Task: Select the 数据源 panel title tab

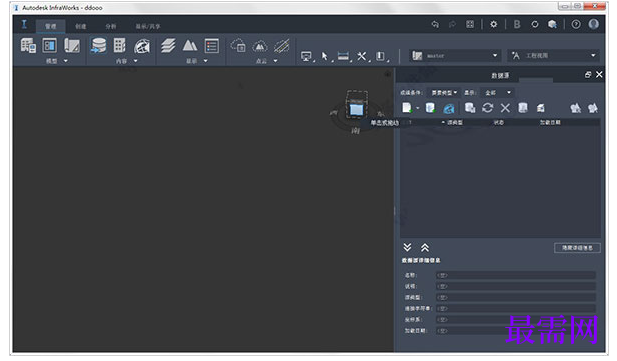Action: pos(500,76)
